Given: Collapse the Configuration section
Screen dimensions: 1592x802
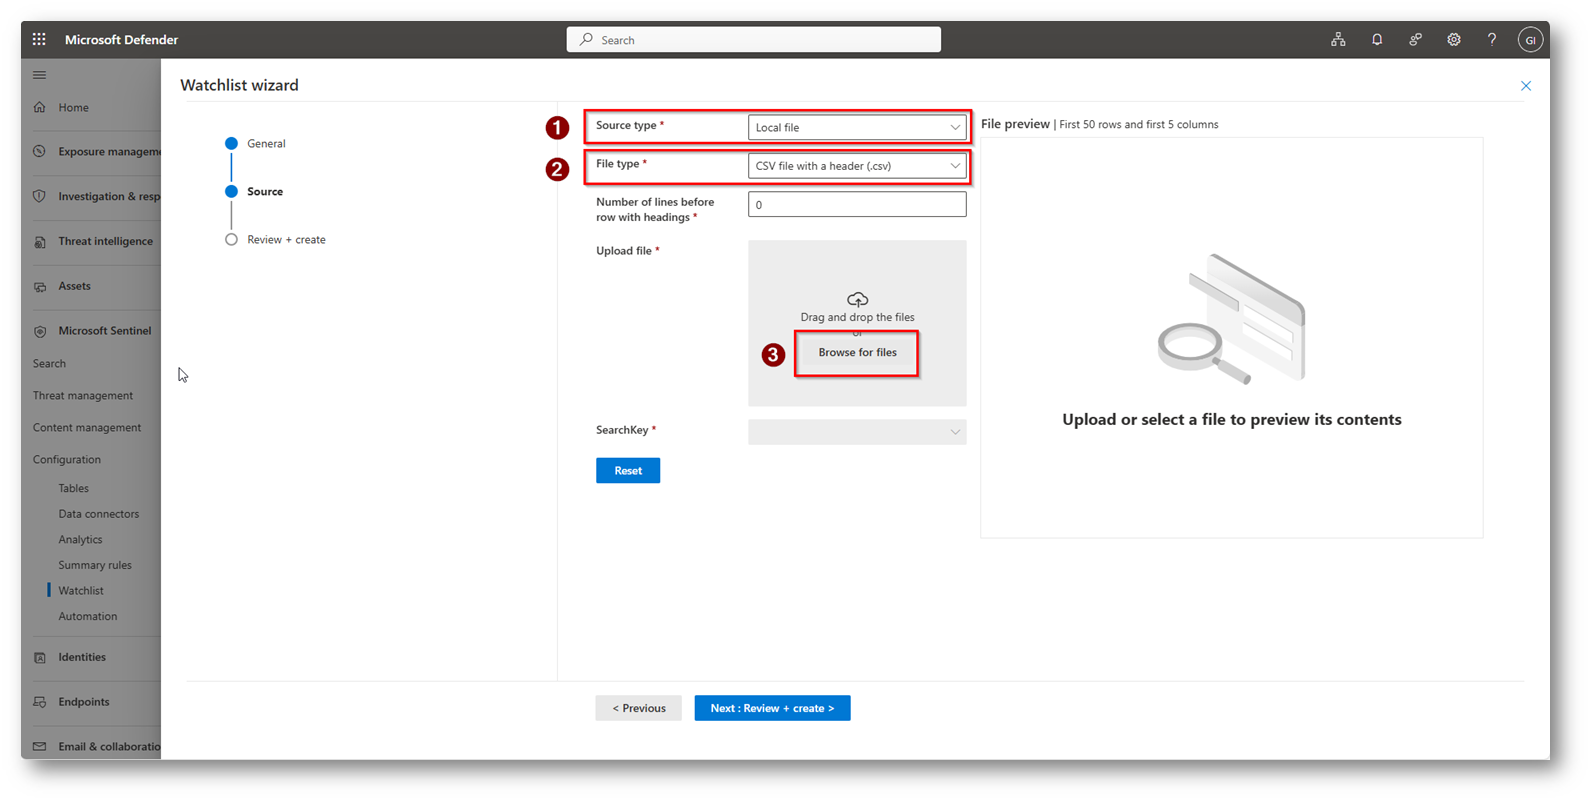Looking at the screenshot, I should (66, 460).
